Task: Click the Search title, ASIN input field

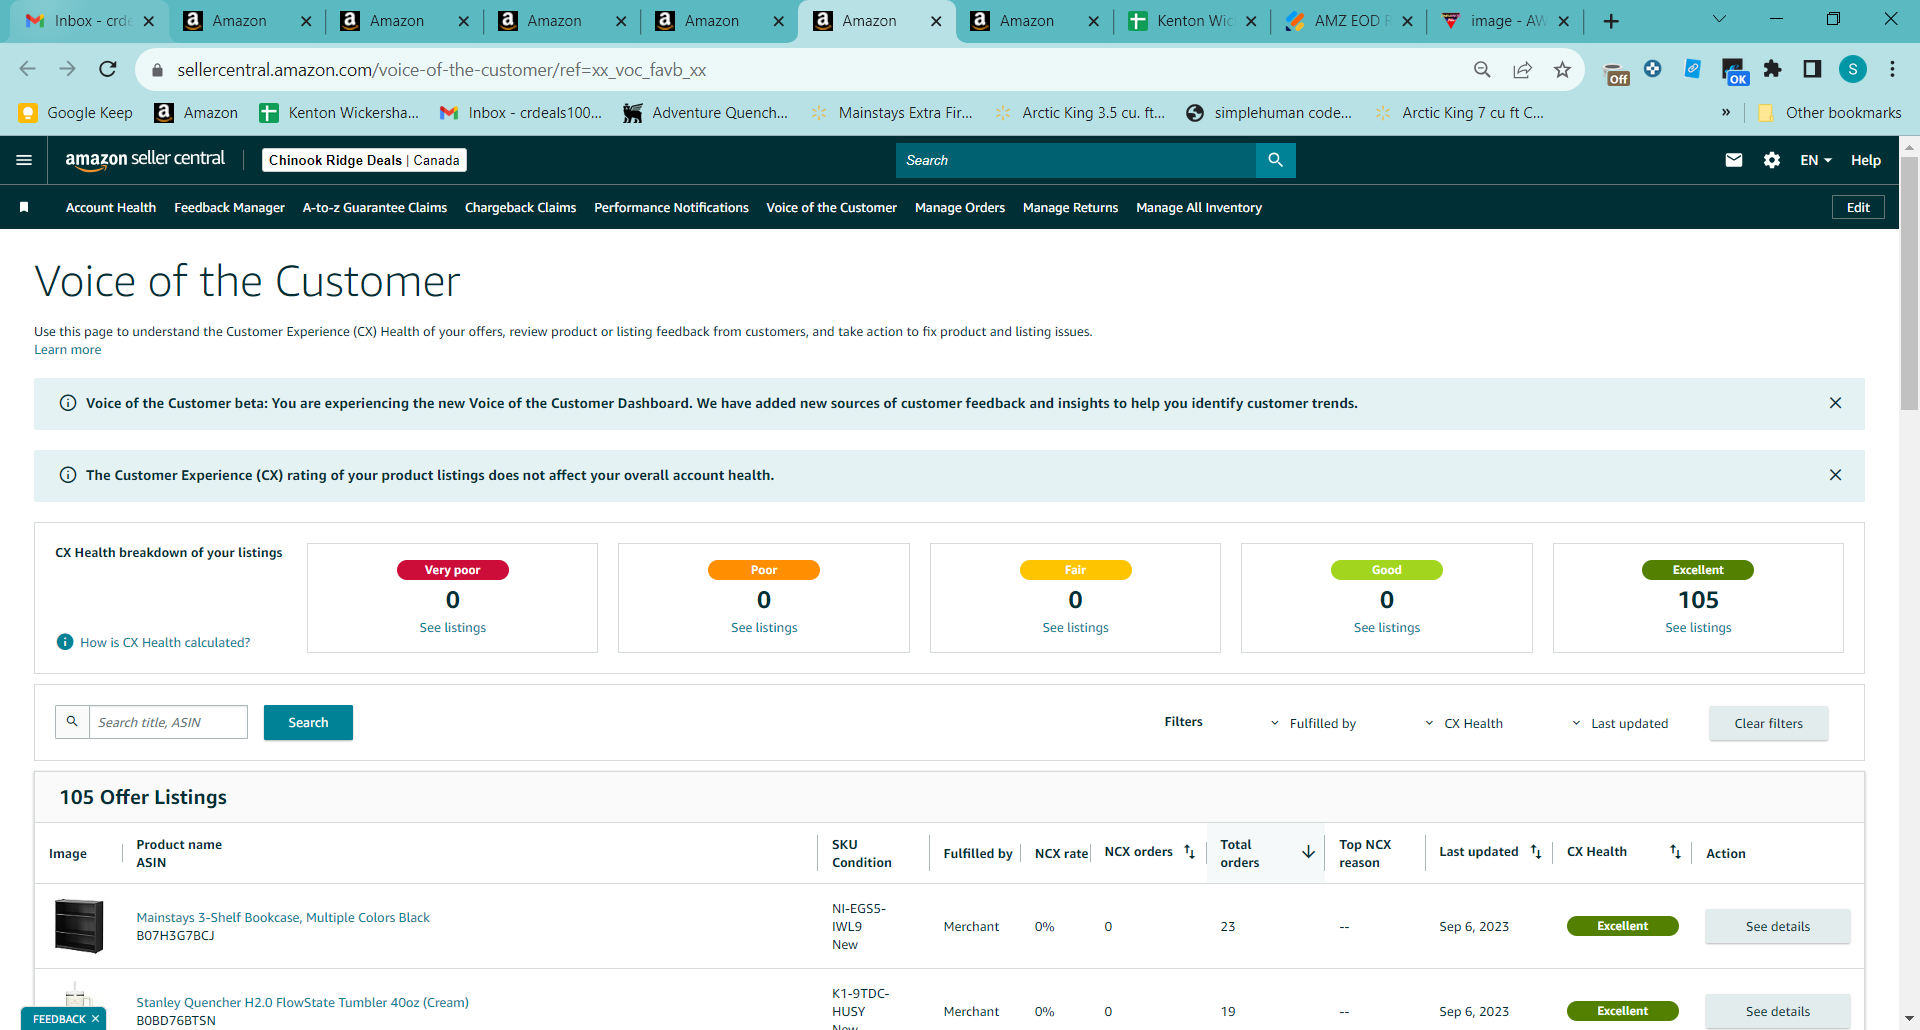Action: click(168, 722)
